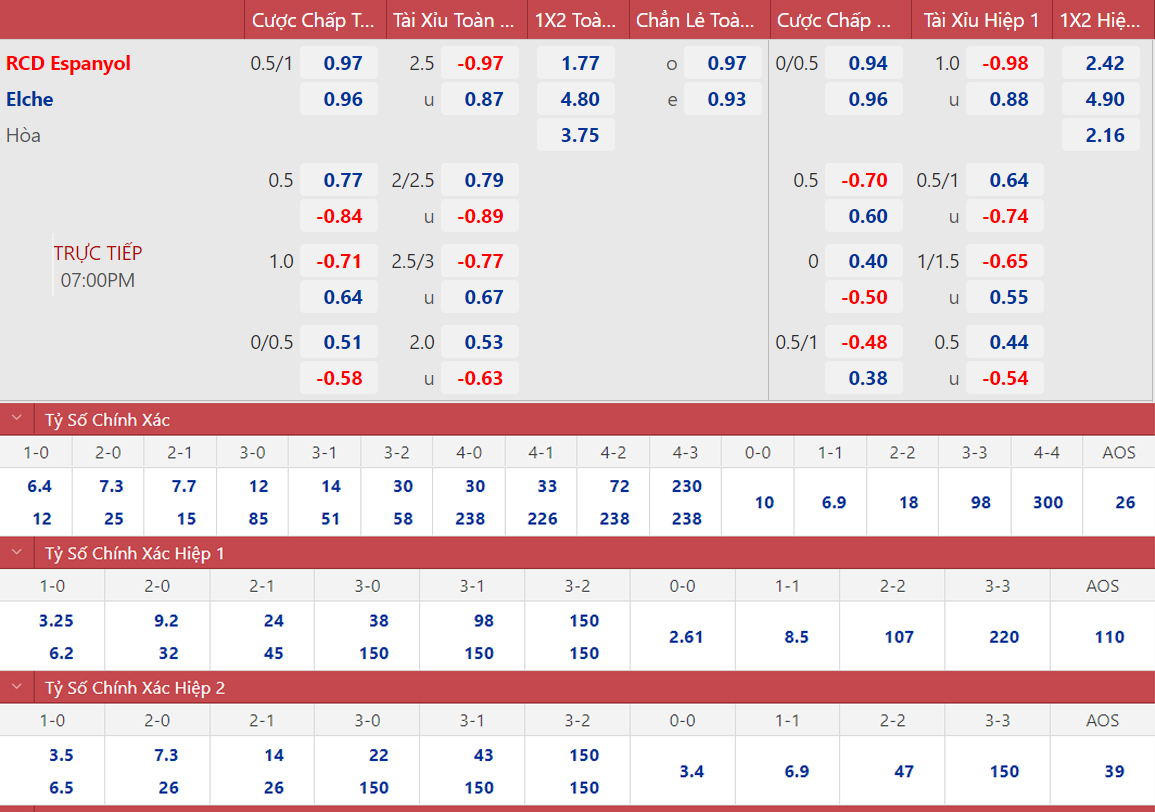The width and height of the screenshot is (1155, 812).
Task: Pick first-half handicap 0/0.5 odds 0.94
Action: click(x=864, y=63)
